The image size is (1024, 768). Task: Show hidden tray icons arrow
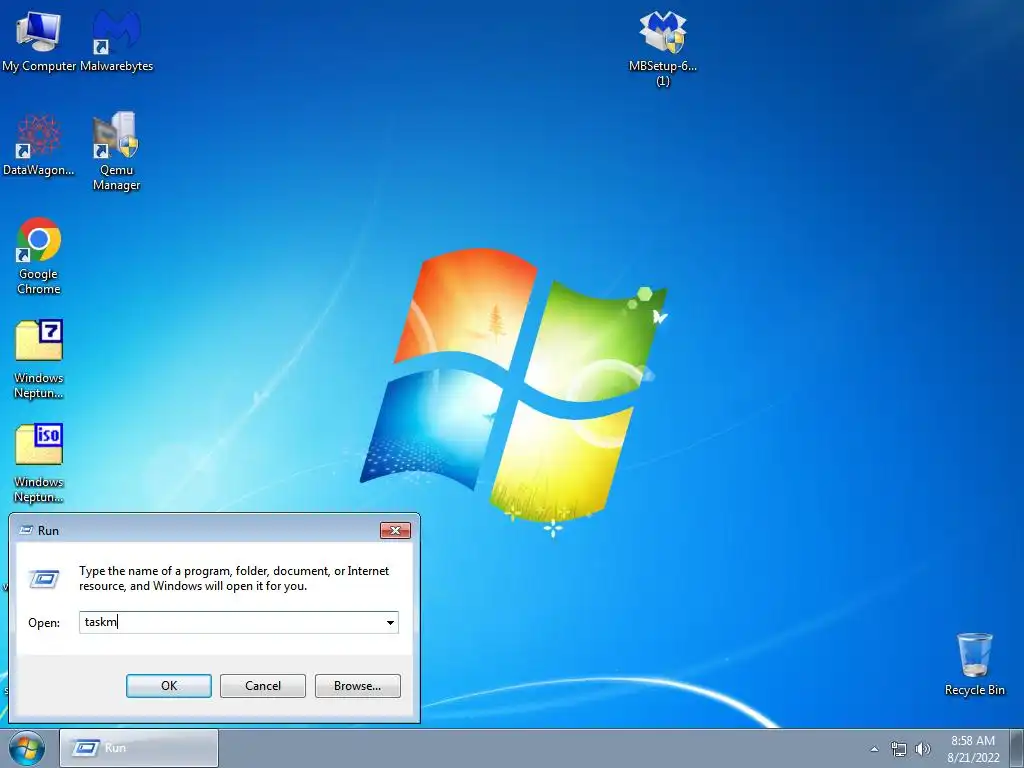tap(874, 749)
